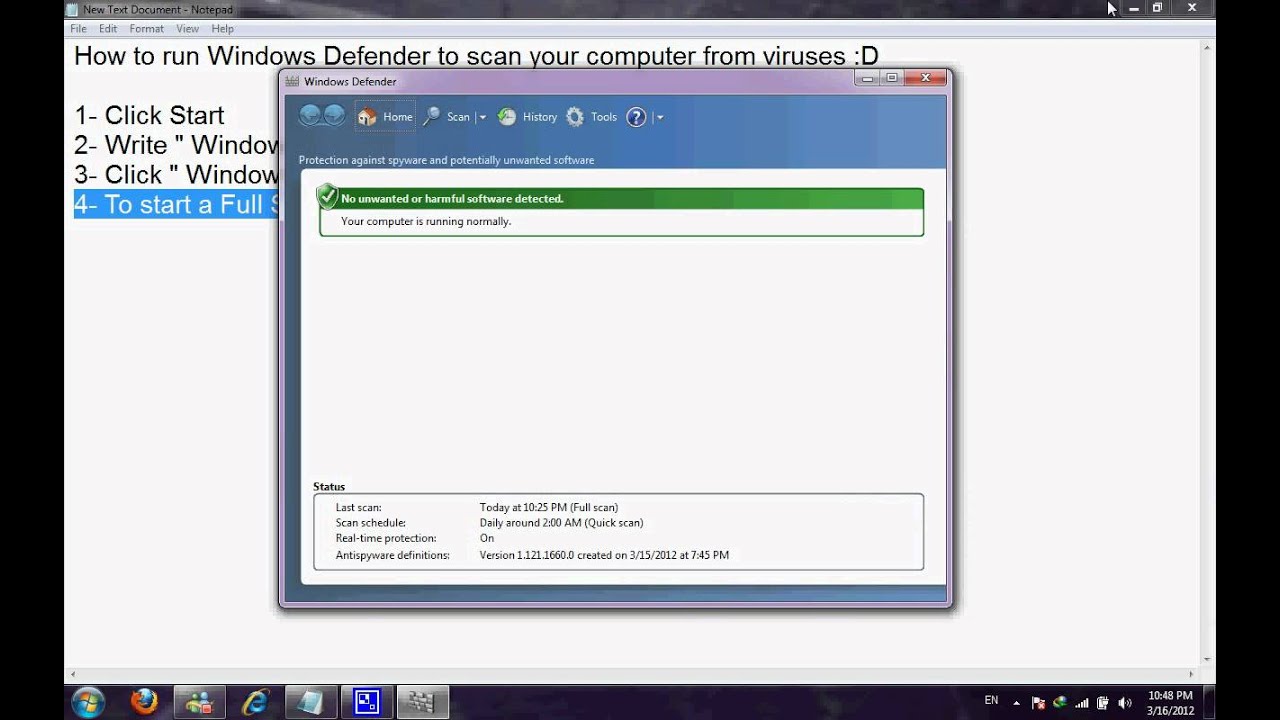The height and width of the screenshot is (720, 1280).
Task: Click the Windows Defender title bar icon
Action: coord(292,81)
